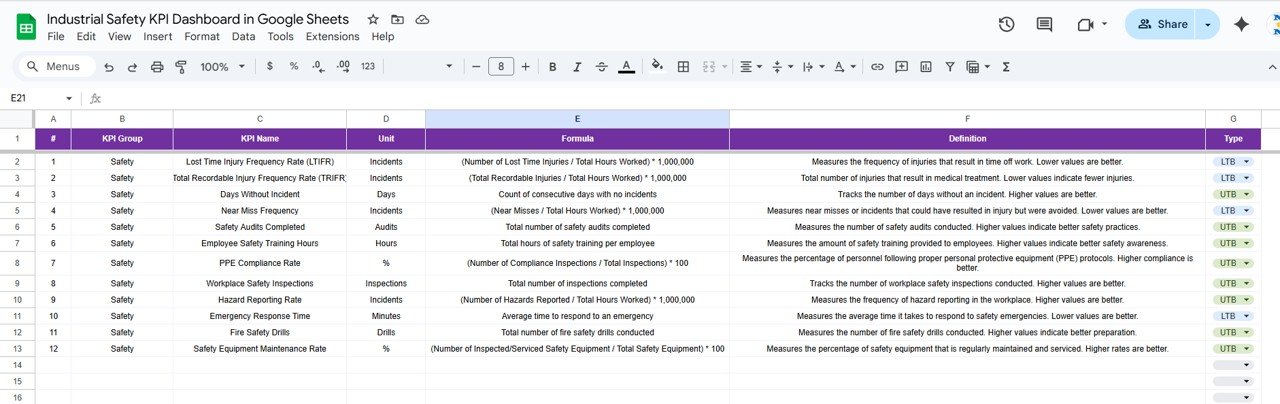Image resolution: width=1280 pixels, height=404 pixels.
Task: Click the Menus search button
Action: point(56,67)
